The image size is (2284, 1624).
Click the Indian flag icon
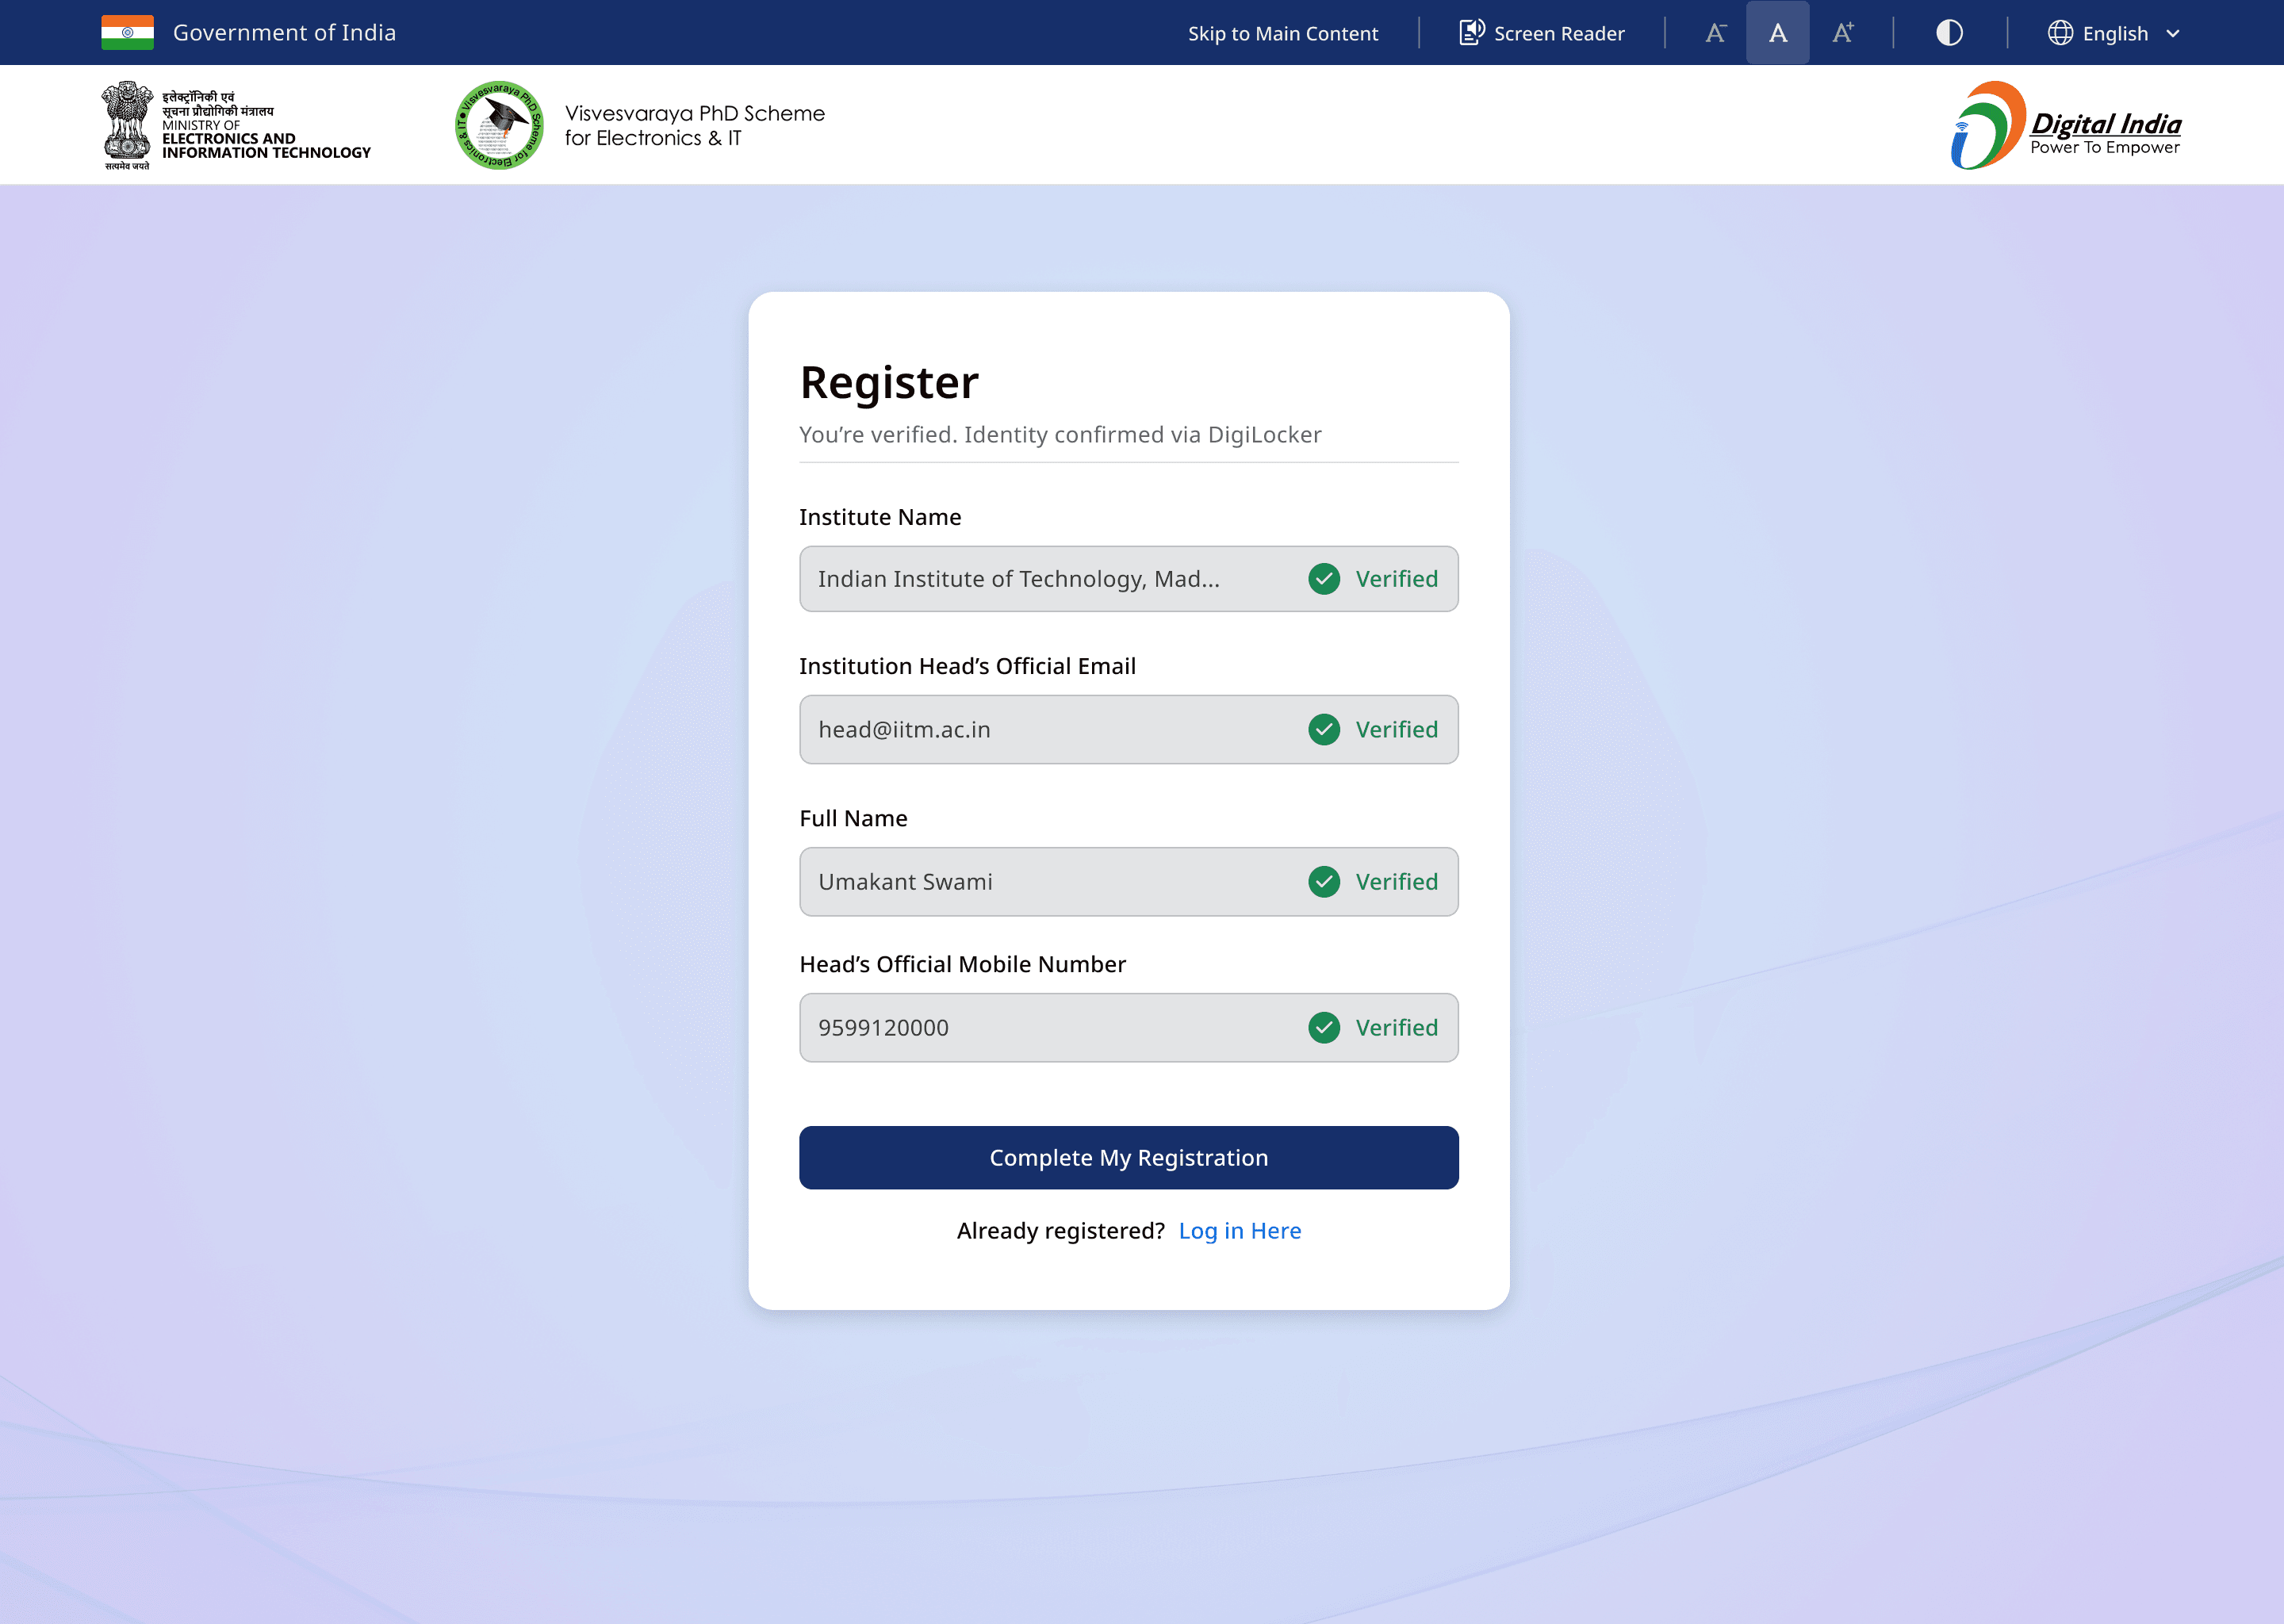pyautogui.click(x=127, y=33)
